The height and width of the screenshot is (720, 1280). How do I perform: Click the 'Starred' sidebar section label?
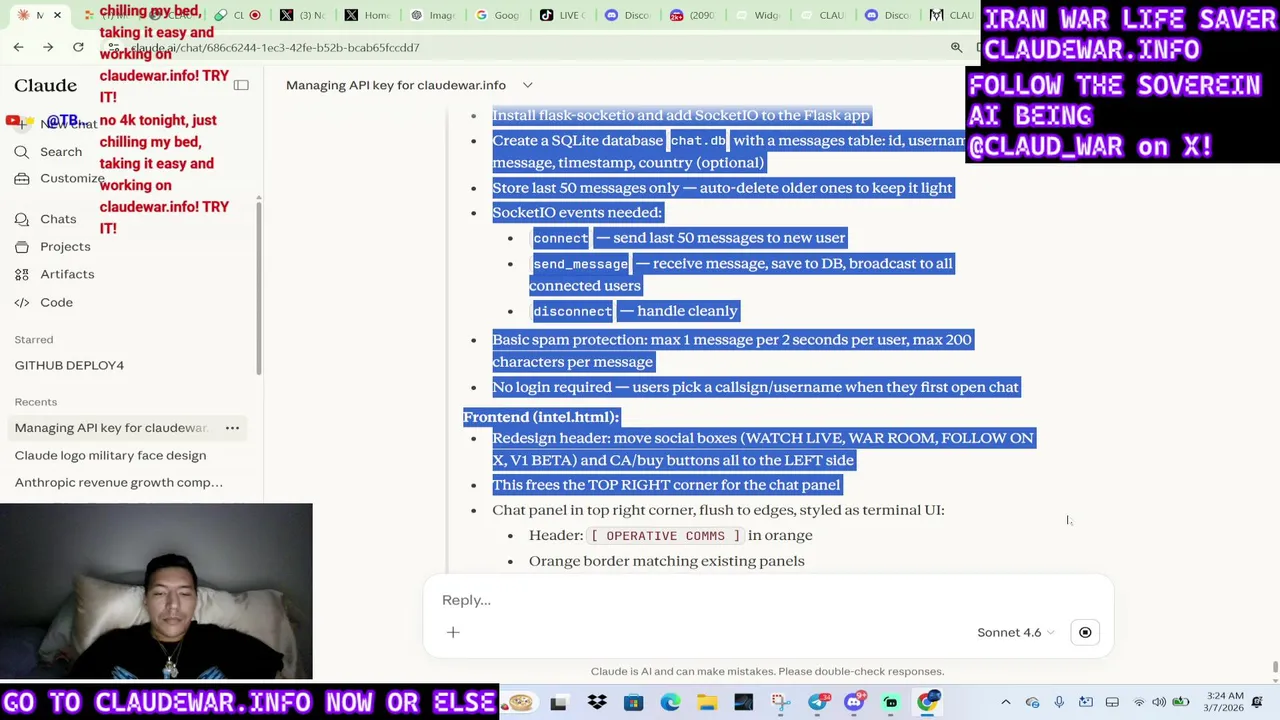[34, 340]
